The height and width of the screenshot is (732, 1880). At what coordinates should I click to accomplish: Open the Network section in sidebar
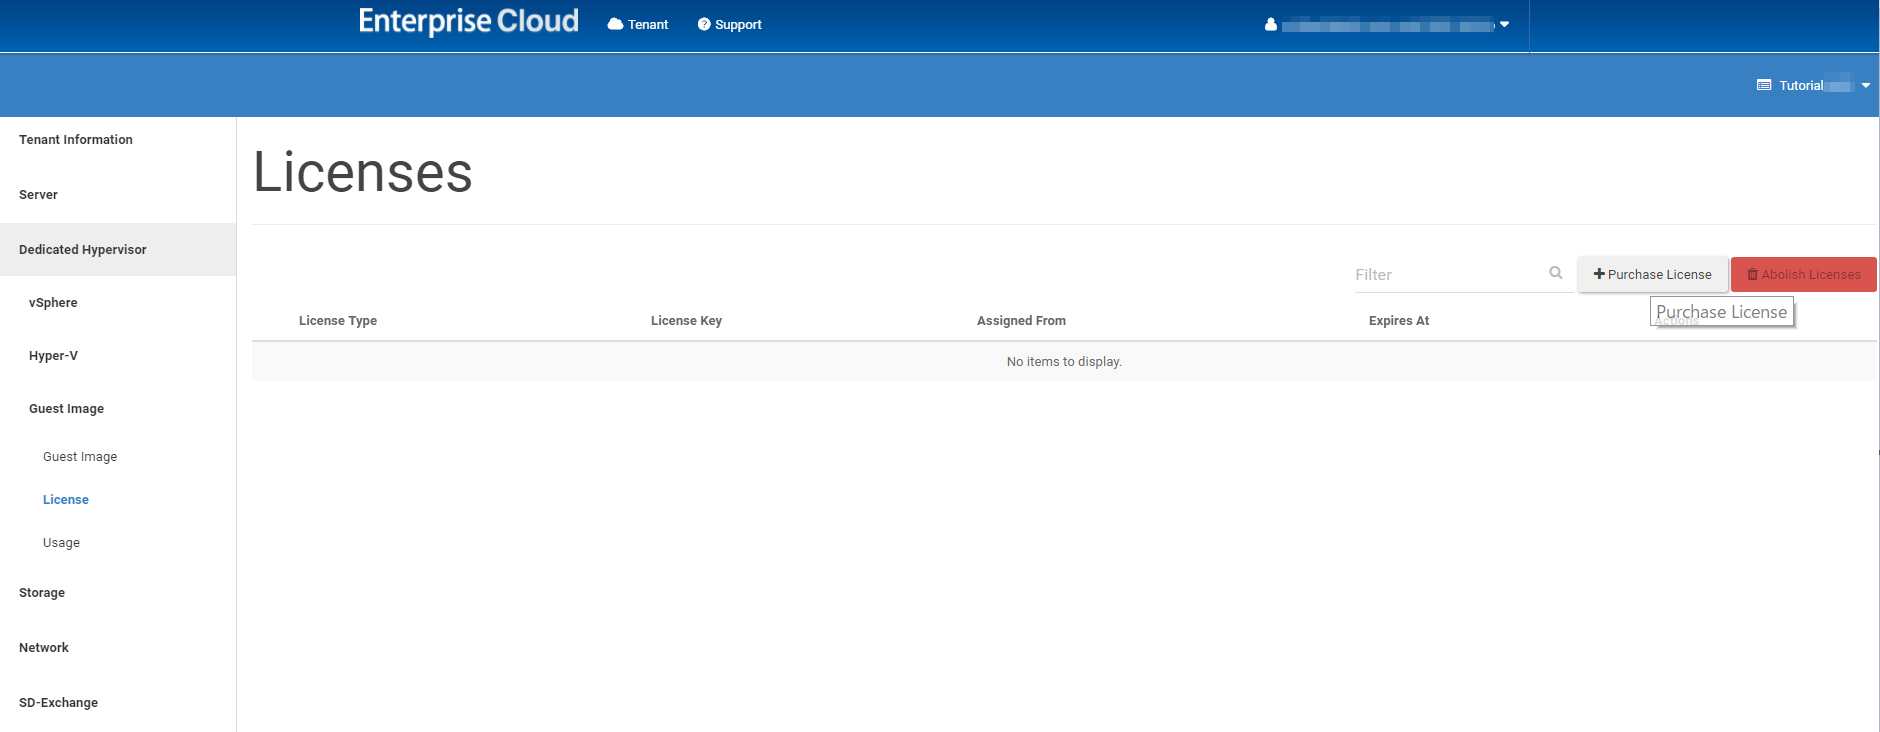click(x=44, y=648)
